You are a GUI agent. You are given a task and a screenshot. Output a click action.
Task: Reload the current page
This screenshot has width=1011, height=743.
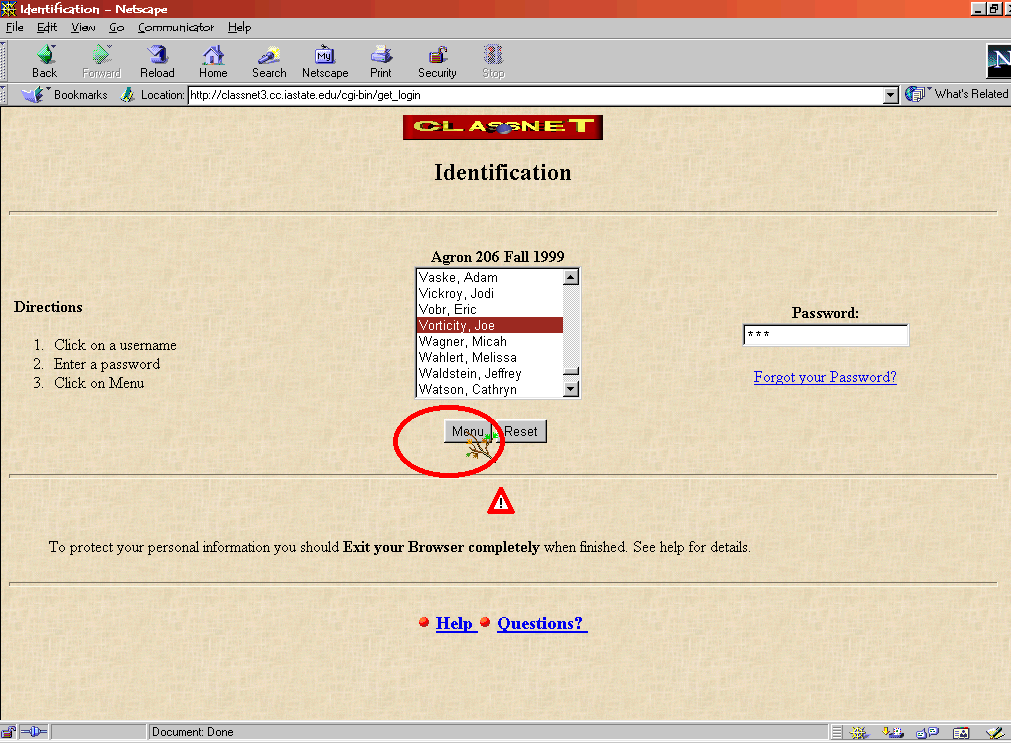[x=157, y=60]
